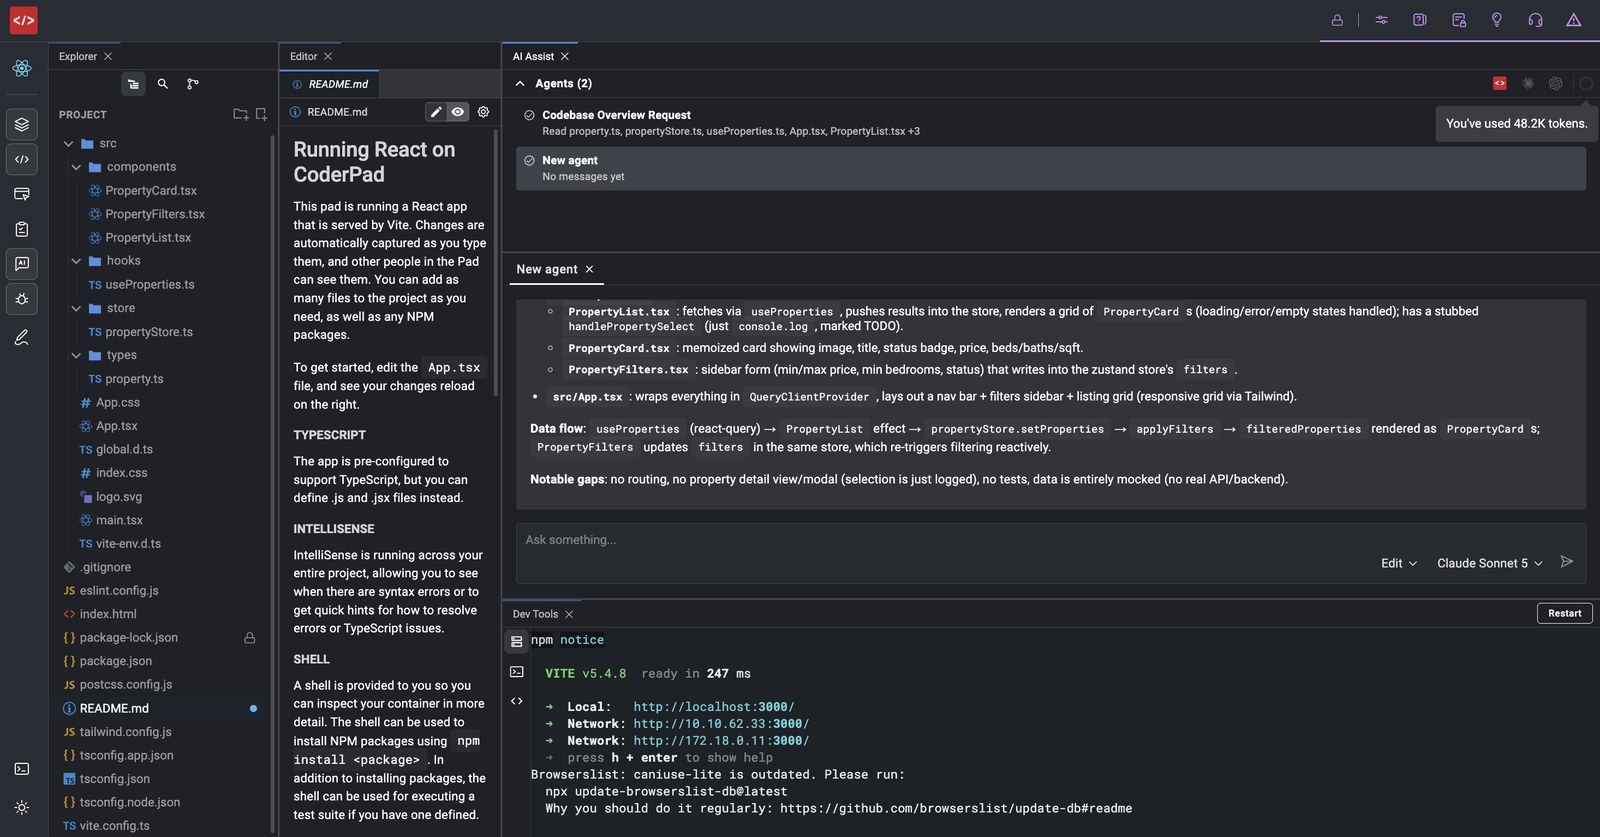Open PropertyCard.tsx in file tree

click(x=151, y=191)
